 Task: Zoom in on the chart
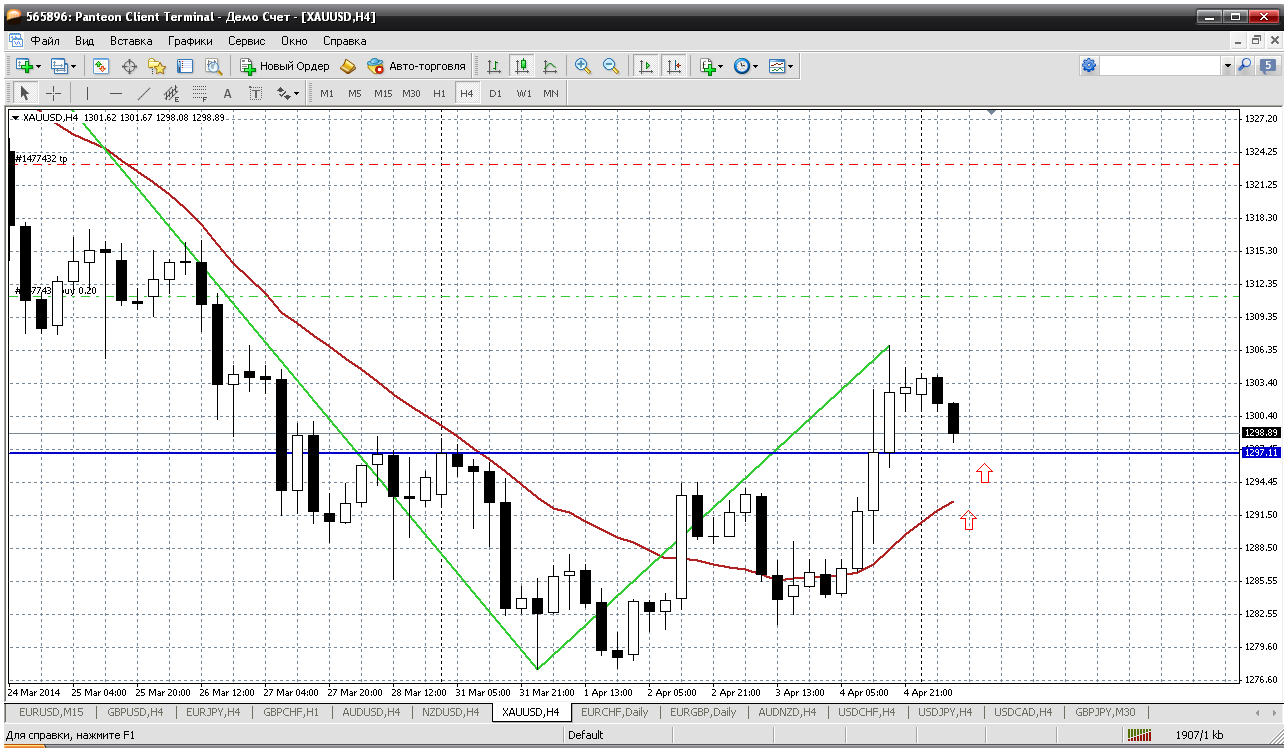582,66
